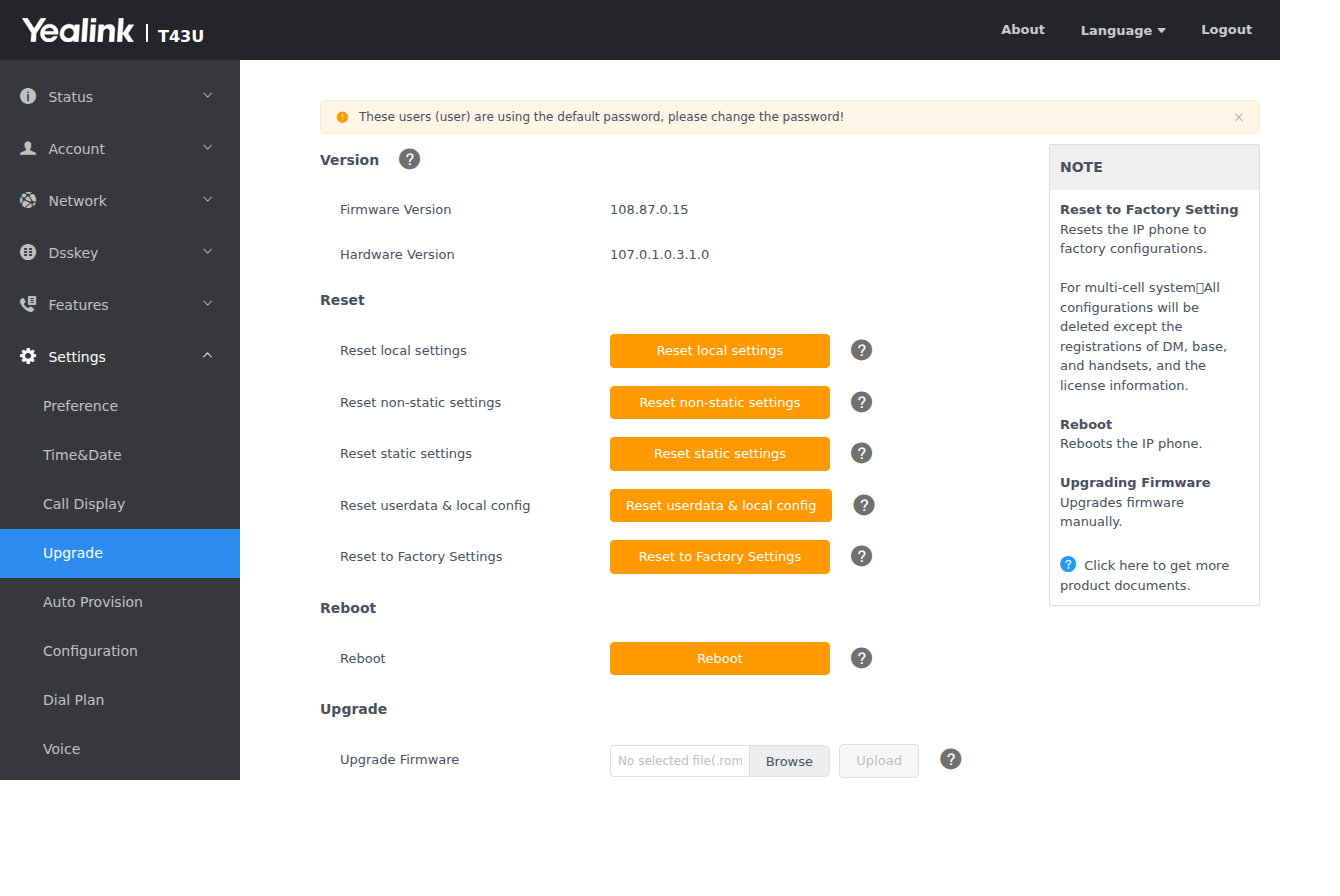Open Configuration settings page
The height and width of the screenshot is (896, 1340).
point(120,651)
